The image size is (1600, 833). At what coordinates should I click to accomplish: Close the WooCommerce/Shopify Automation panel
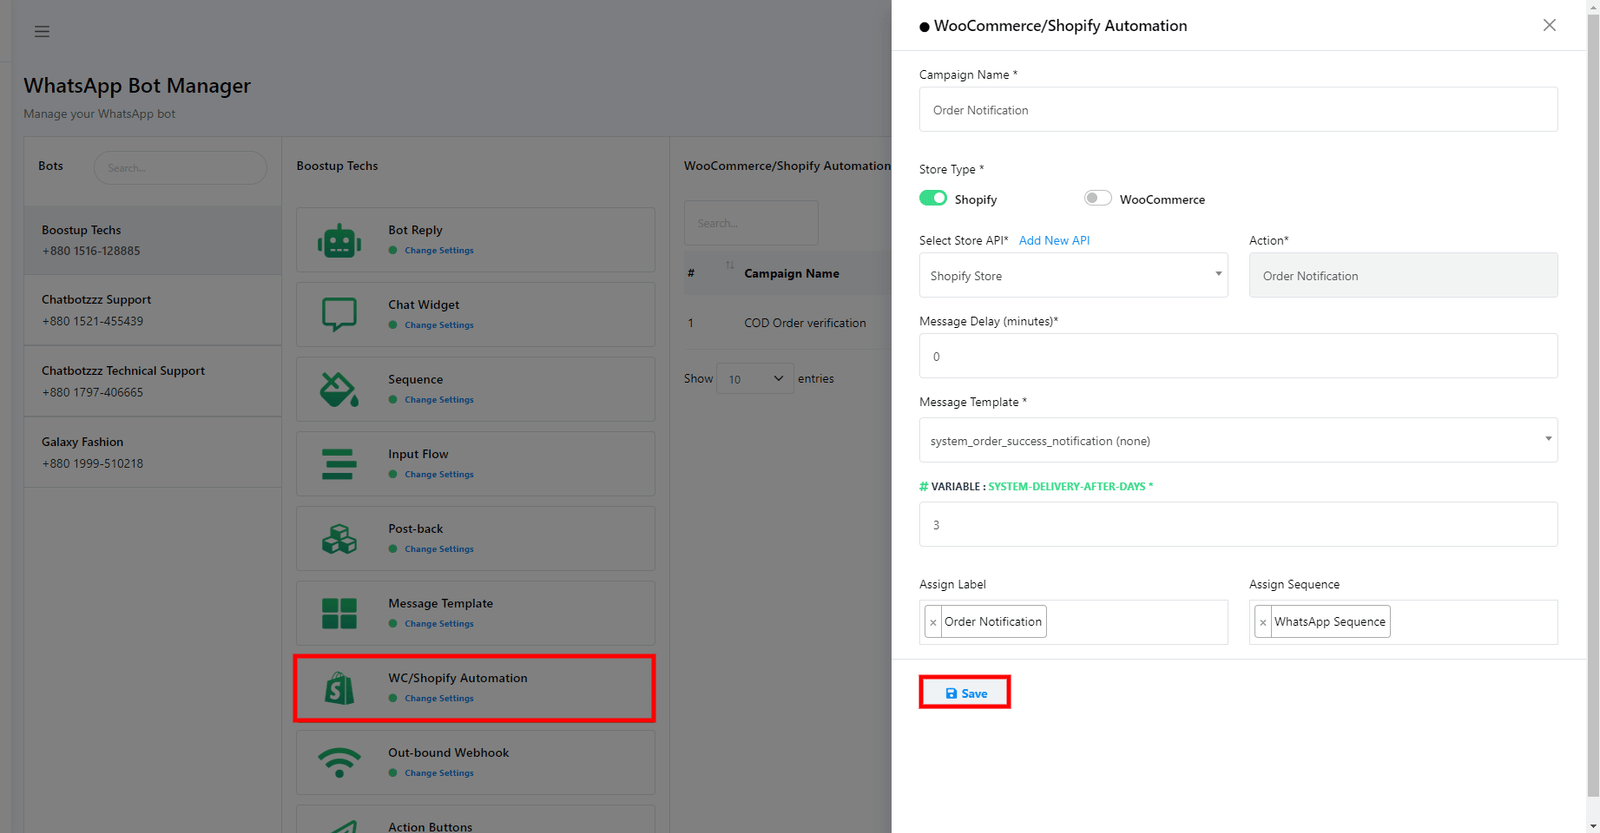[x=1549, y=25]
